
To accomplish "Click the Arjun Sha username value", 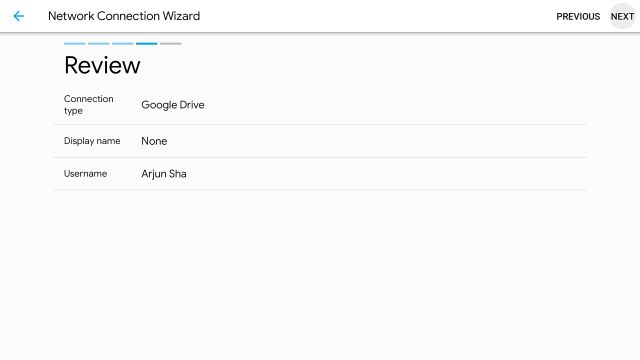I will 164,174.
